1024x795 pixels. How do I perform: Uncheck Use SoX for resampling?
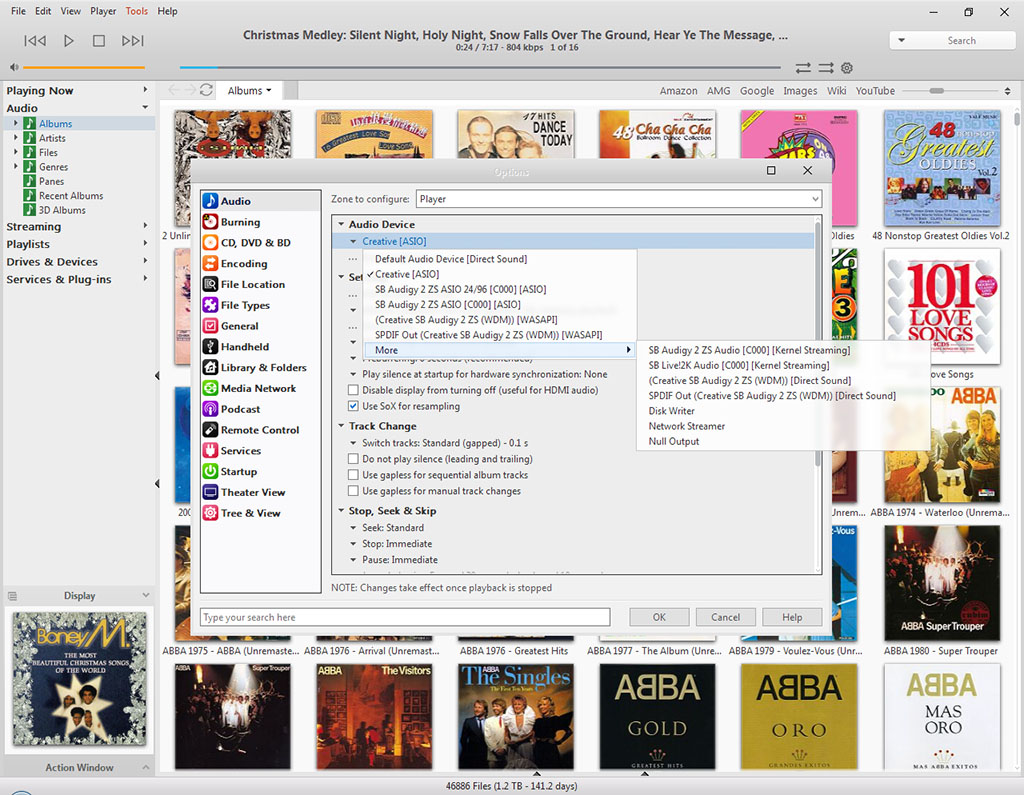tap(353, 406)
